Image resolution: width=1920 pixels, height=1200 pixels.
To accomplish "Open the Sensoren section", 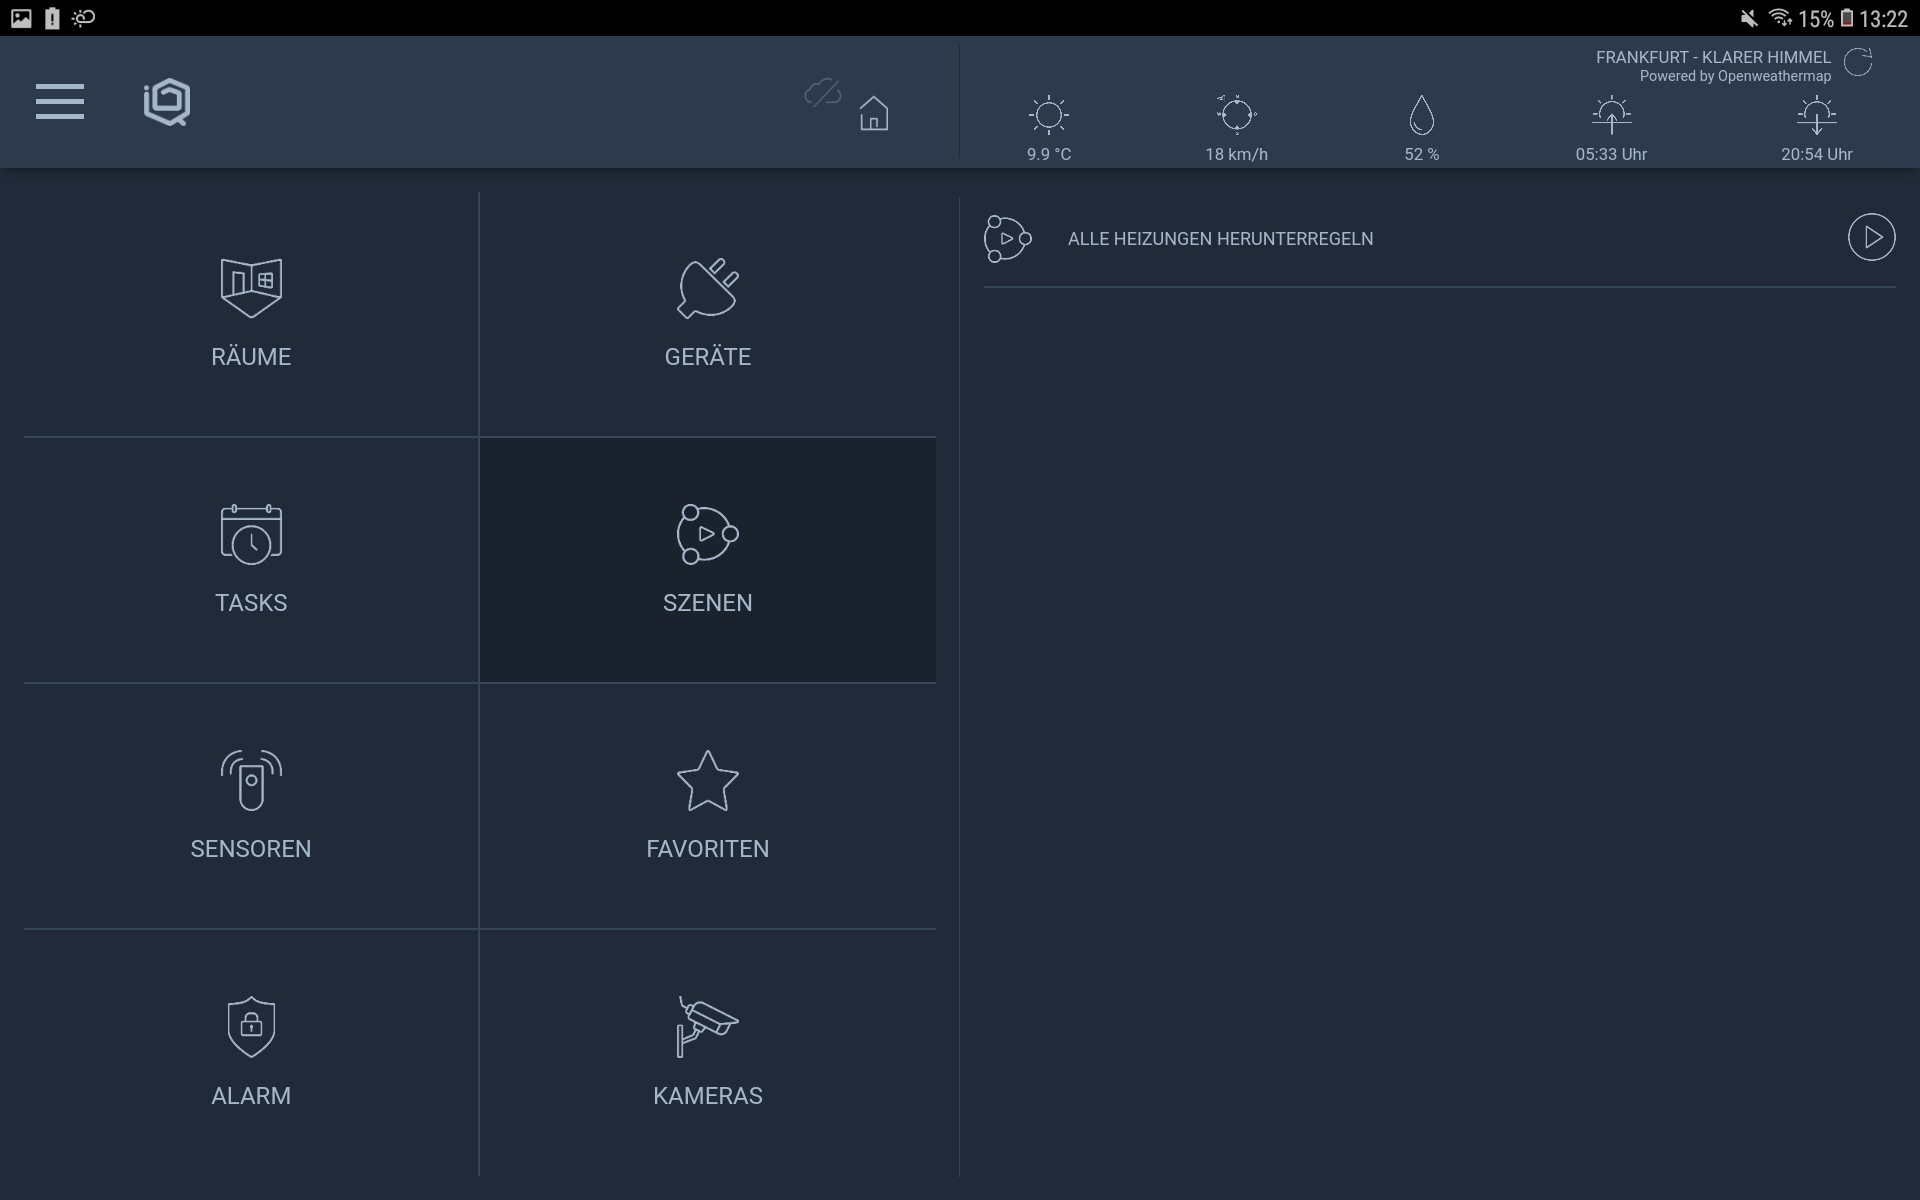I will coord(251,806).
